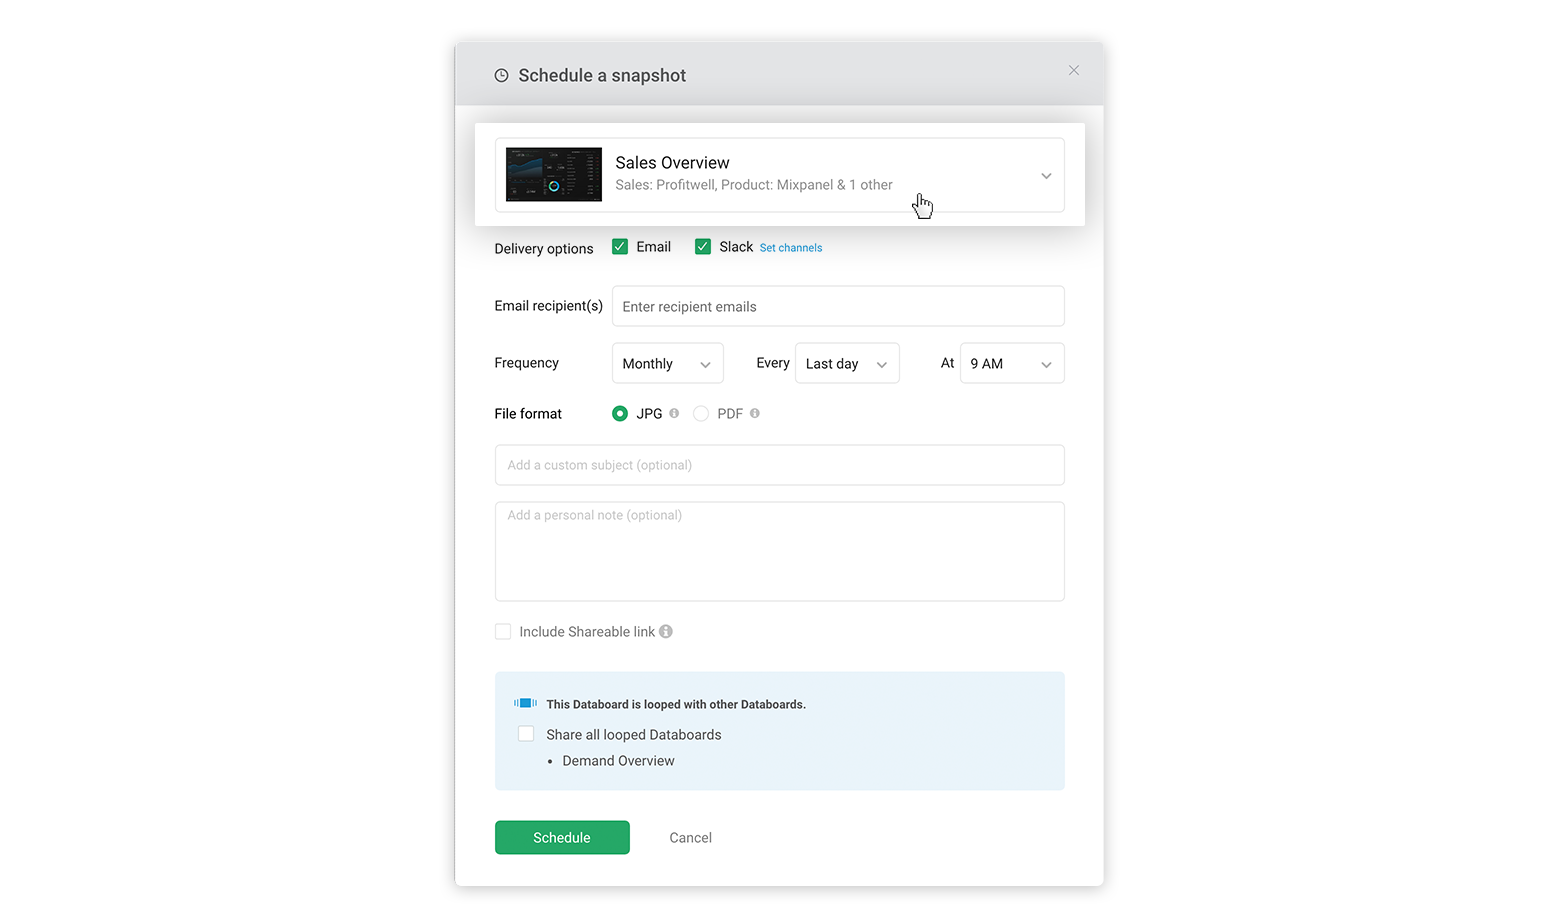Viewport: 1560px width, 920px height.
Task: Open the Last day dropdown
Action: [x=847, y=364]
